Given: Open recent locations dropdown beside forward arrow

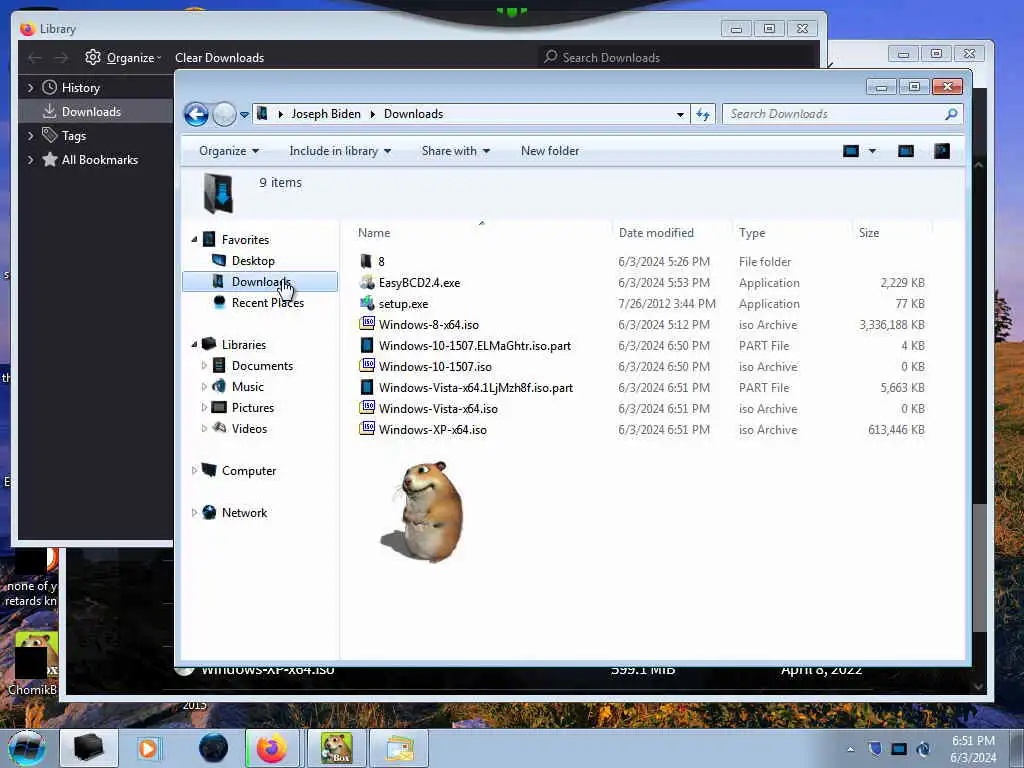Looking at the screenshot, I should point(244,114).
